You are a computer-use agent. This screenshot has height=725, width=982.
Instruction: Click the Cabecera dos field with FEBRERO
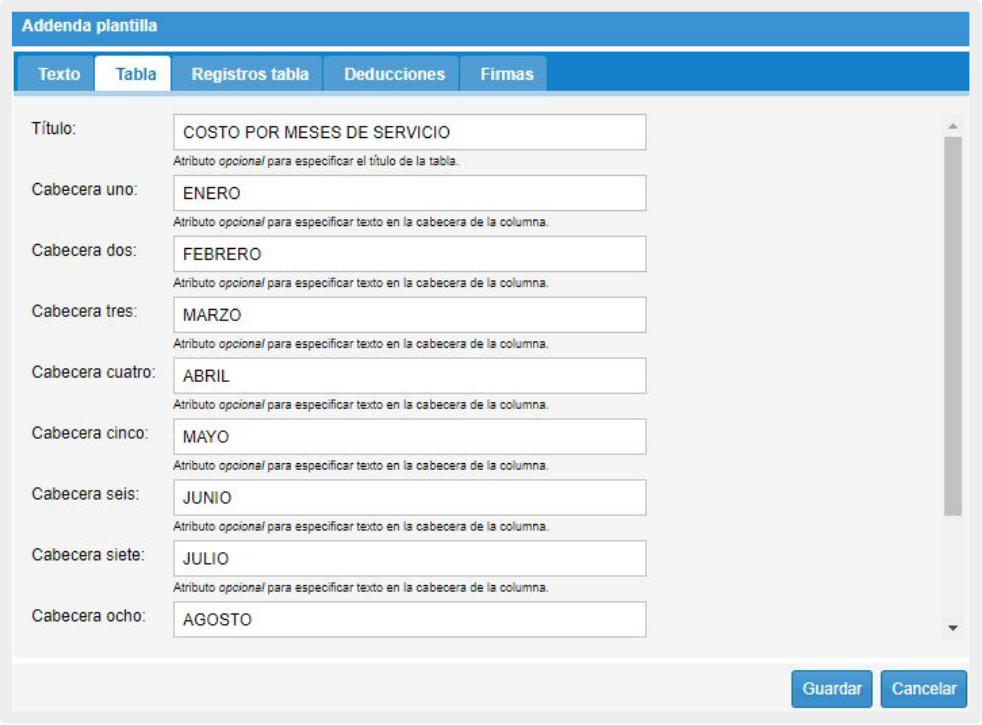[x=409, y=254]
